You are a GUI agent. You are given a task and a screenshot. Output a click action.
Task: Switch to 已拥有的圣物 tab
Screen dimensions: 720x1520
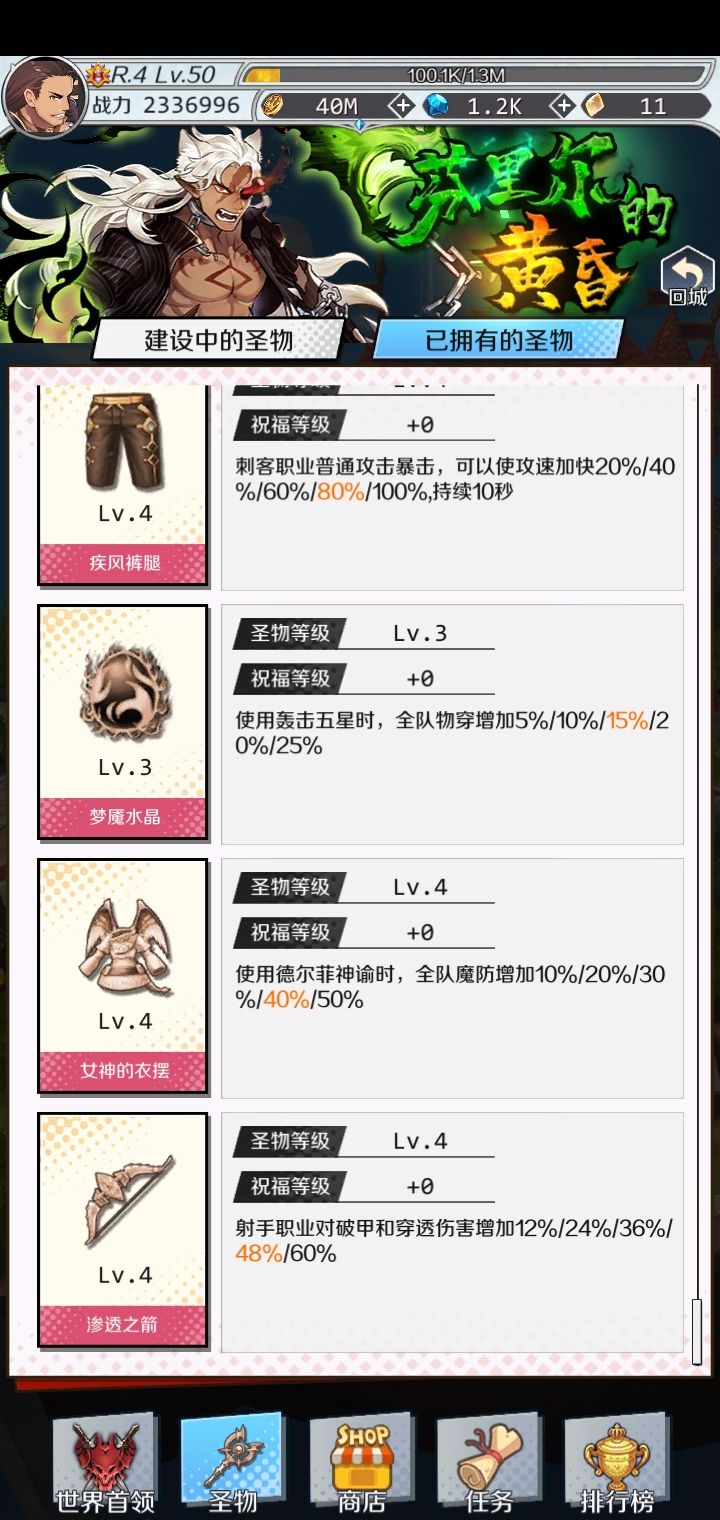click(499, 340)
